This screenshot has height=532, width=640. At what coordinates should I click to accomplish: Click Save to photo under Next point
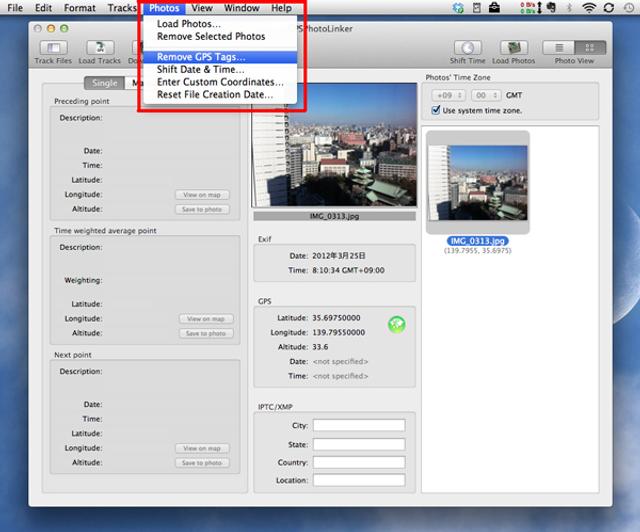pos(204,463)
